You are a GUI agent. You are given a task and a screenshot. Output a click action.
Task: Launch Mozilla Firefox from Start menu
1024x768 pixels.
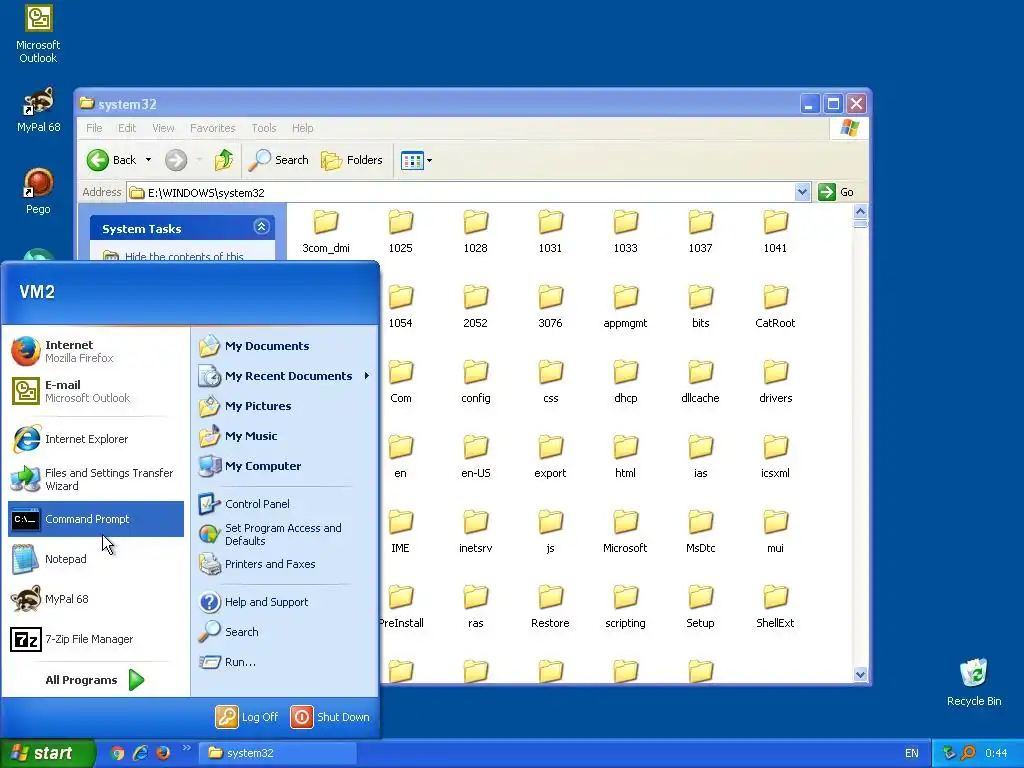tap(95, 351)
